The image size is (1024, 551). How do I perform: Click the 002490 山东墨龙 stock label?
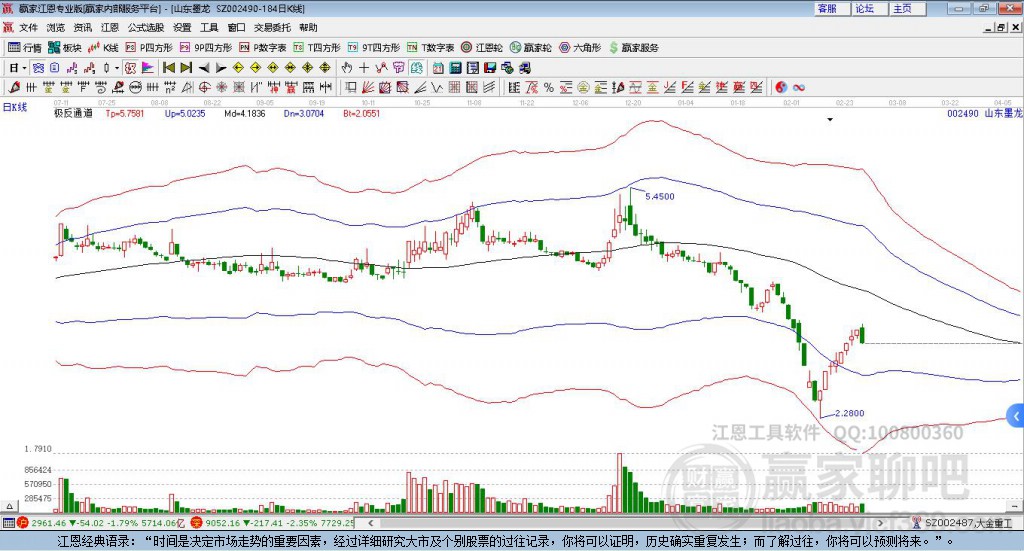[x=984, y=113]
